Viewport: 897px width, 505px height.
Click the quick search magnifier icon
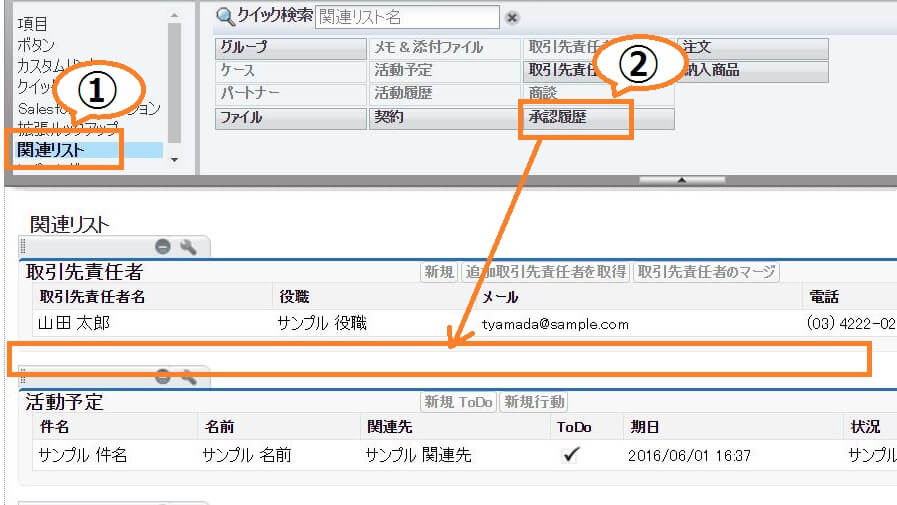point(225,17)
